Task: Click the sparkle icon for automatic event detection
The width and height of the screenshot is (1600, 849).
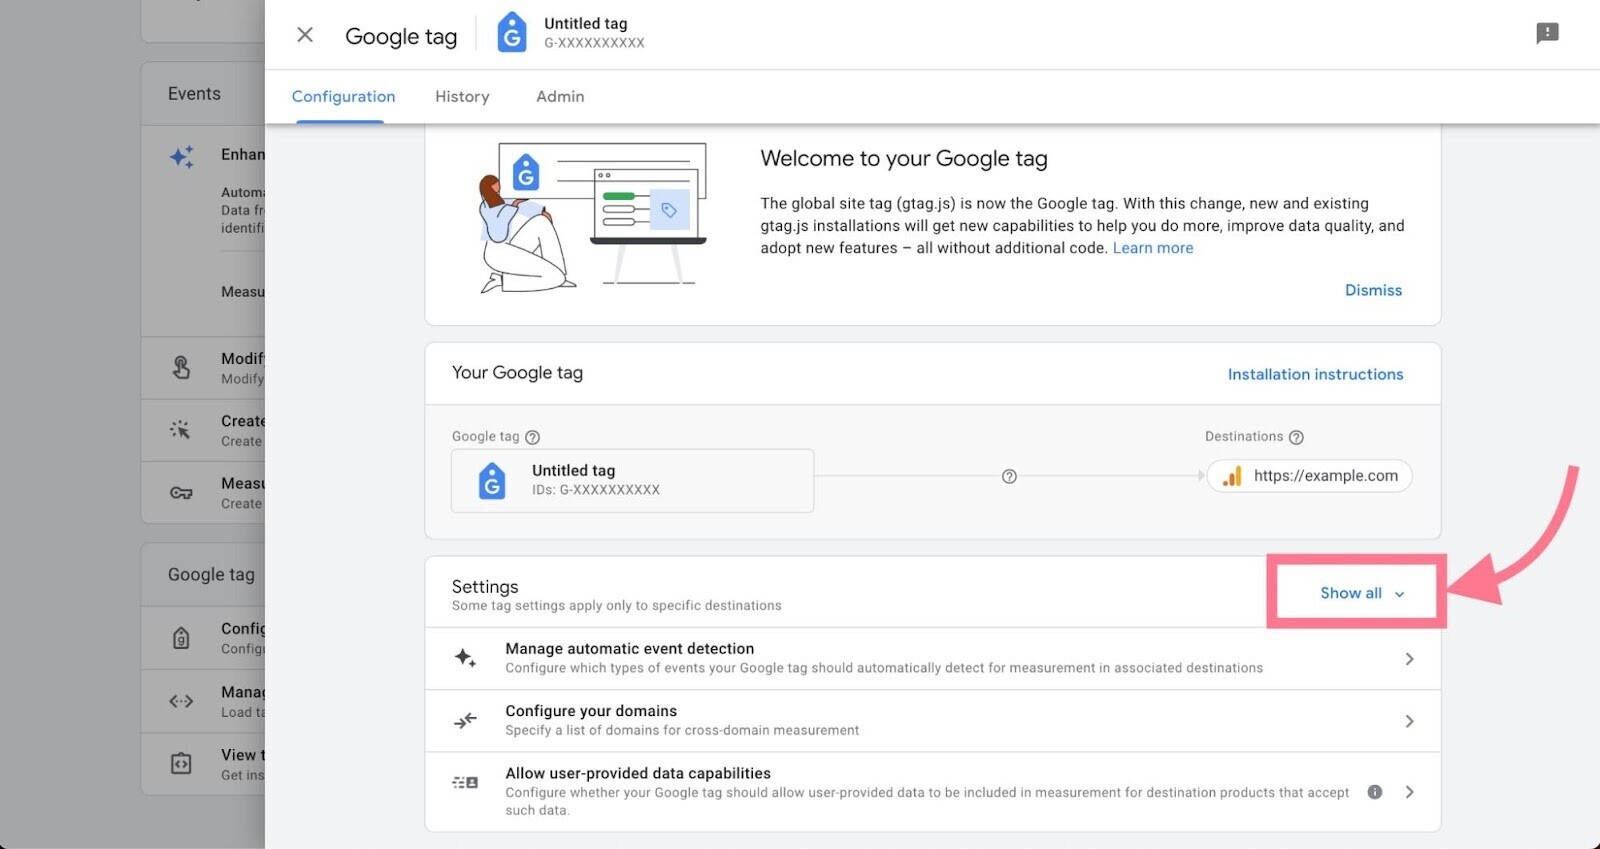Action: 465,658
